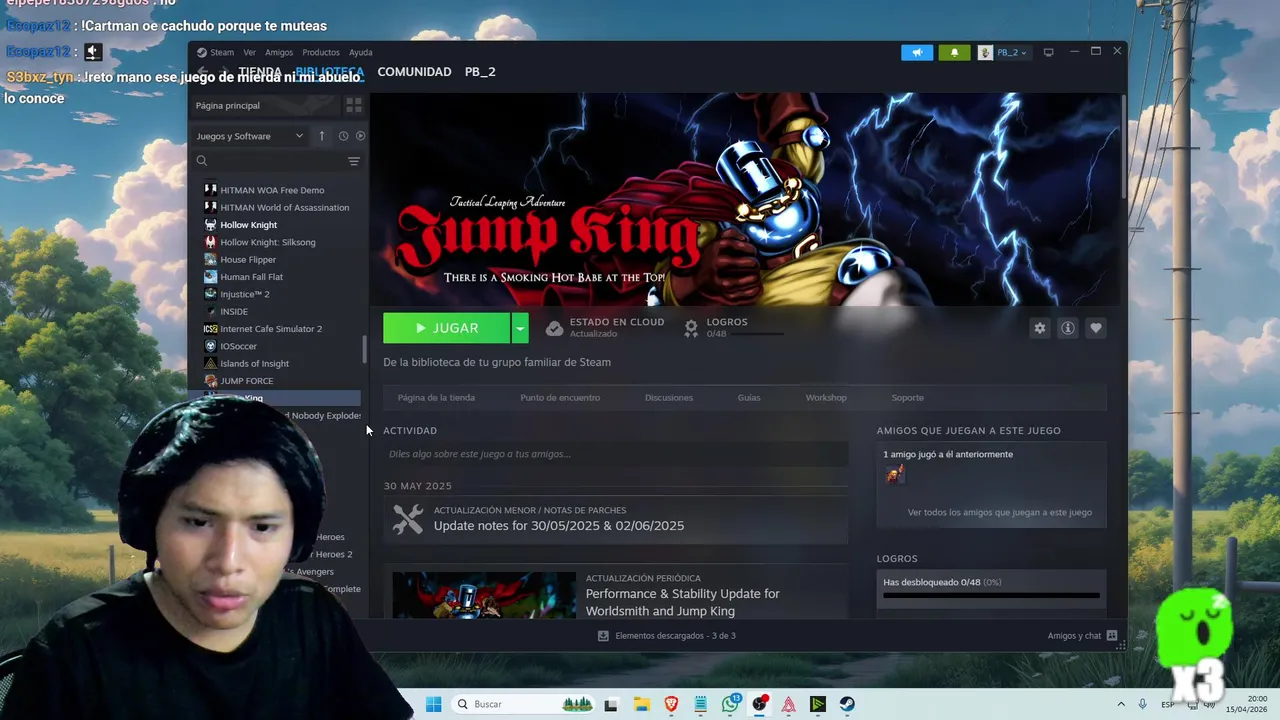Open the PB_2 profile tab

(480, 72)
